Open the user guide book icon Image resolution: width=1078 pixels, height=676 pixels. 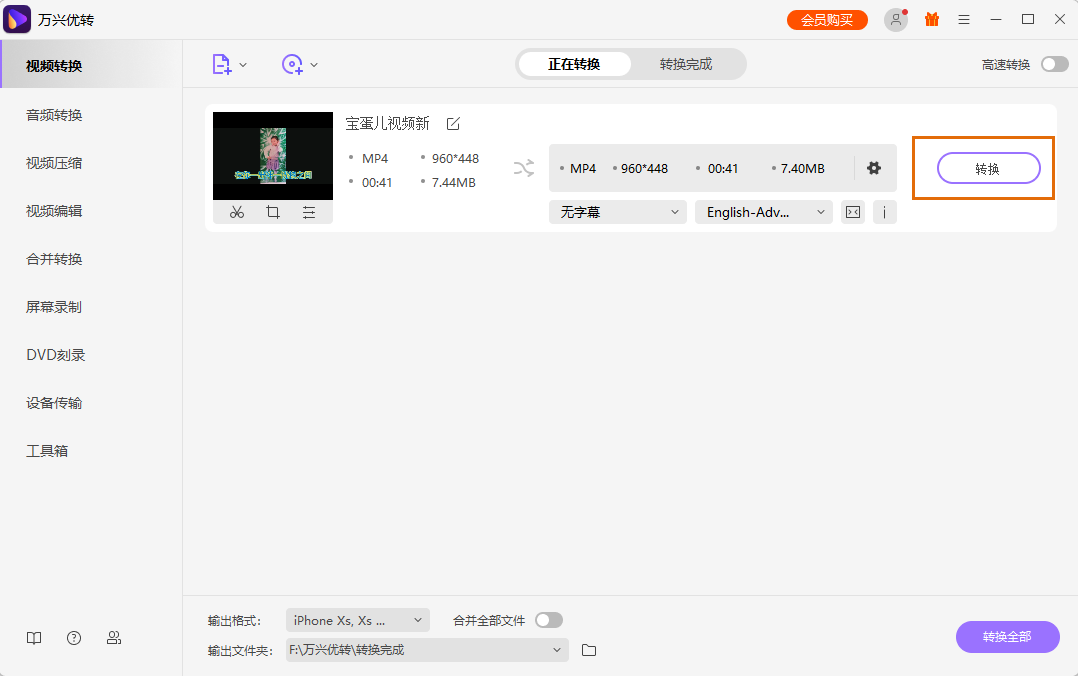pos(33,637)
